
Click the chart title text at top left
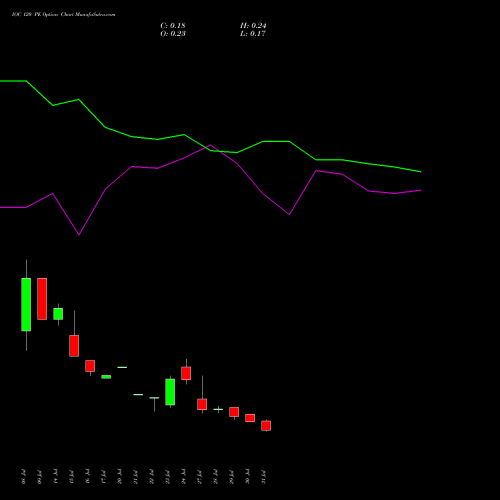63,15
